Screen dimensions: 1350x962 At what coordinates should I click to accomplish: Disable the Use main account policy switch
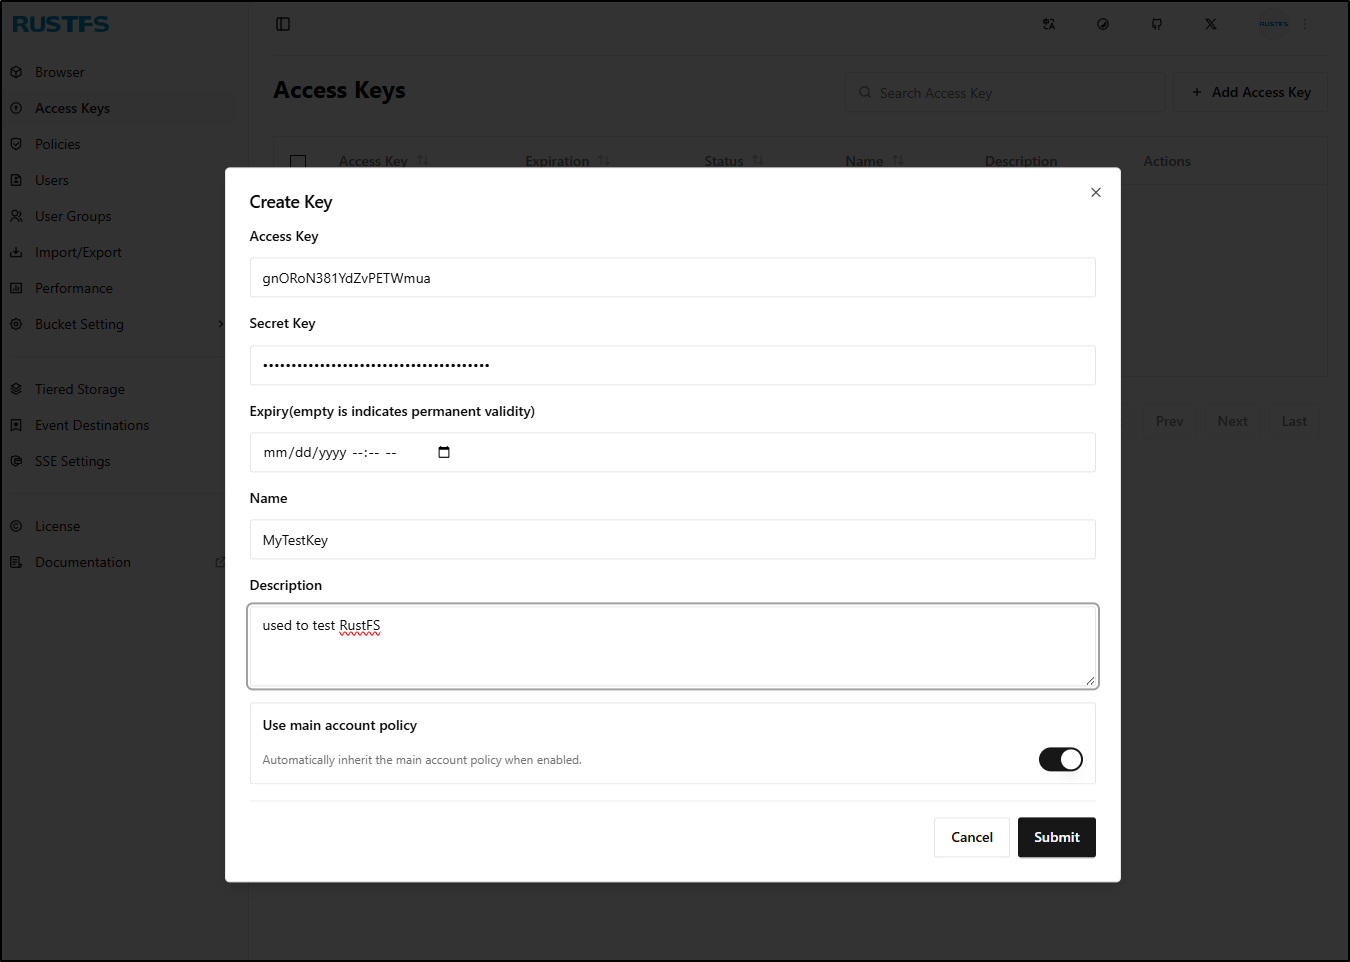[1060, 760]
